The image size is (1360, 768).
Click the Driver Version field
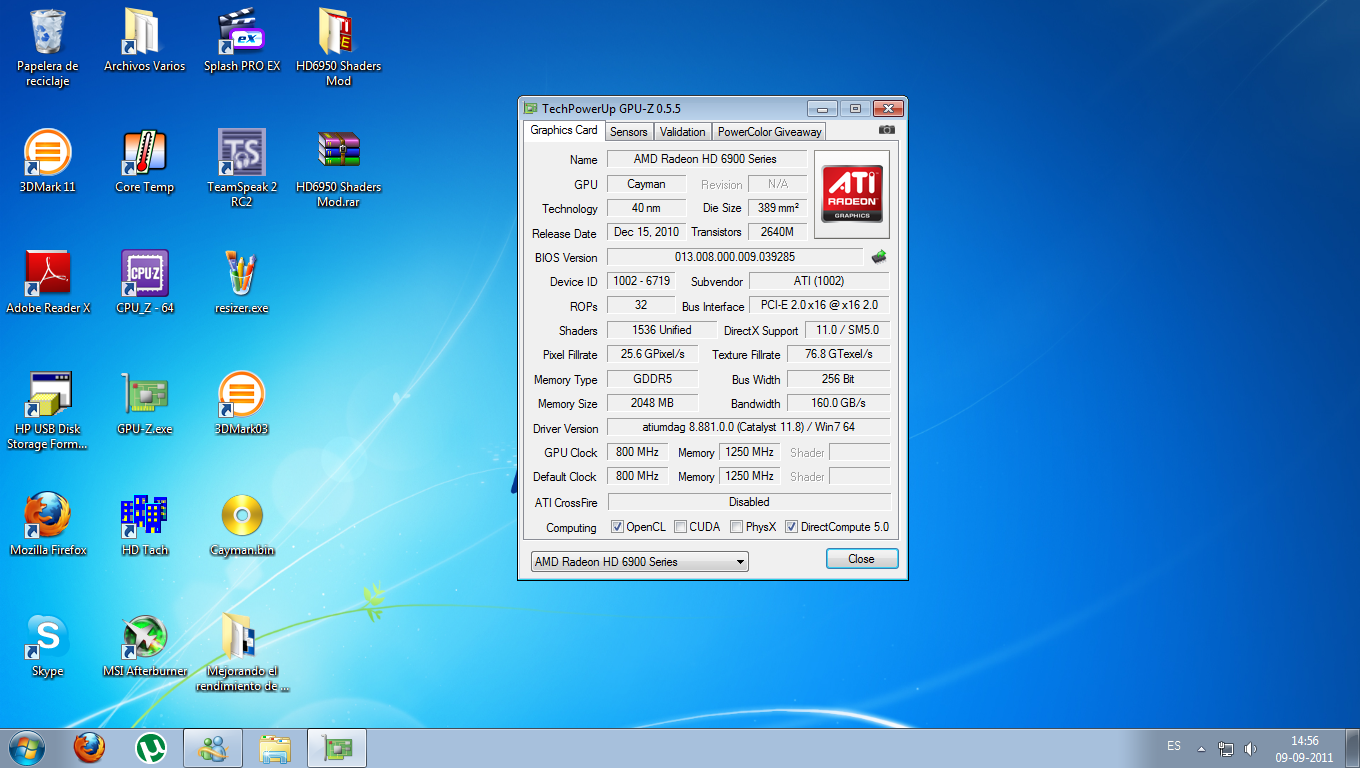[749, 428]
